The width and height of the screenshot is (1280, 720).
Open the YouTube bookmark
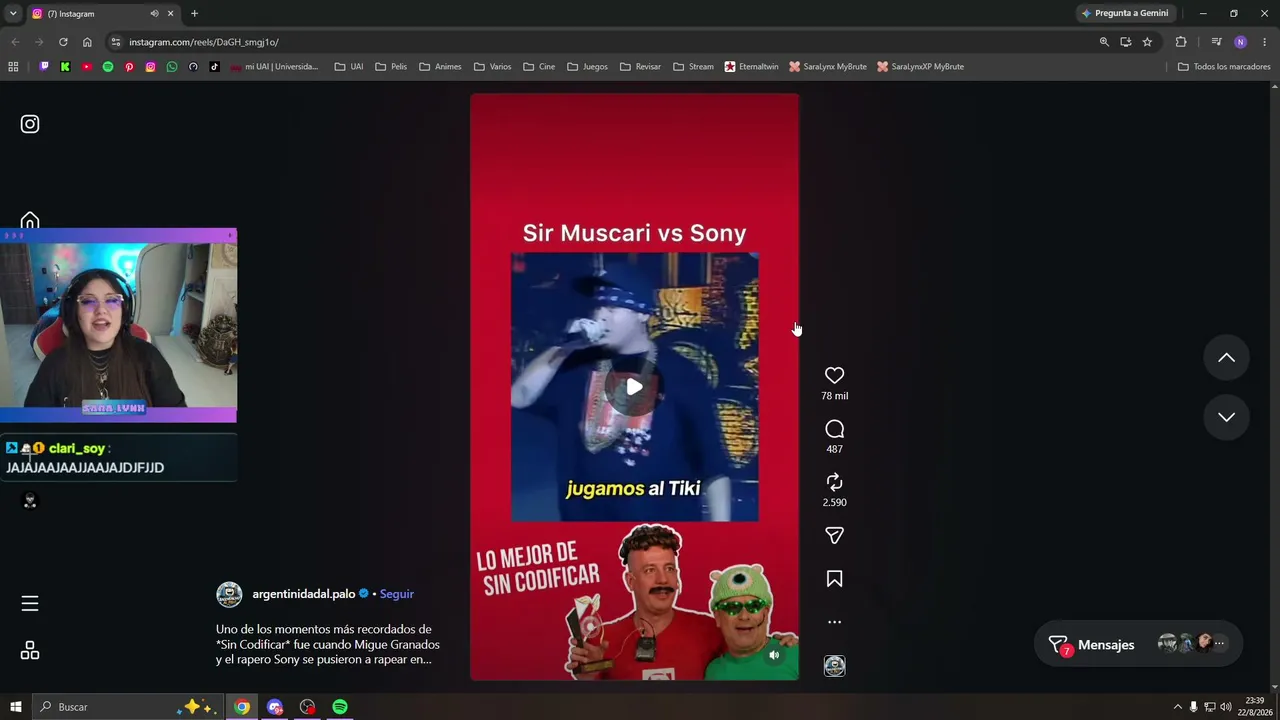click(87, 67)
